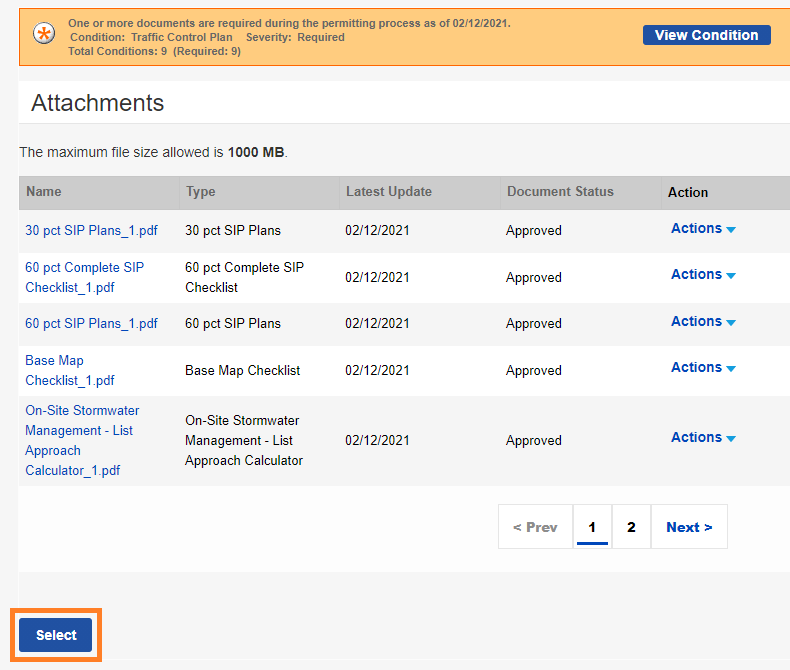This screenshot has width=790, height=670.
Task: Click the Prev pagination button
Action: point(535,527)
